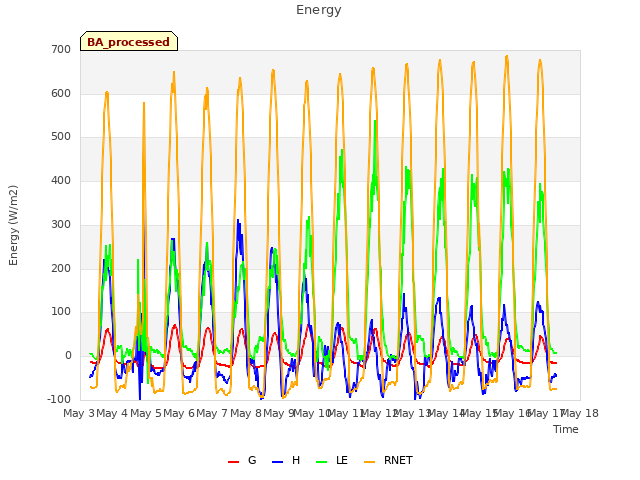Click the May 7 x-axis label
This screenshot has height=480, width=640.
212,413
